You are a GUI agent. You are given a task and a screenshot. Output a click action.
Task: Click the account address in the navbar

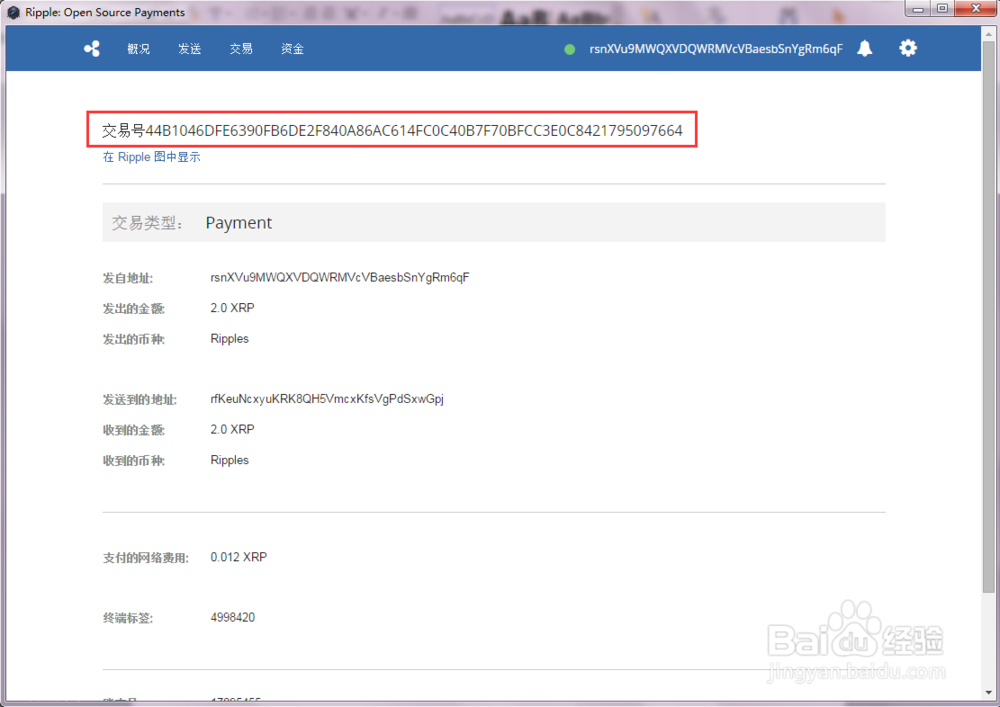tap(716, 49)
